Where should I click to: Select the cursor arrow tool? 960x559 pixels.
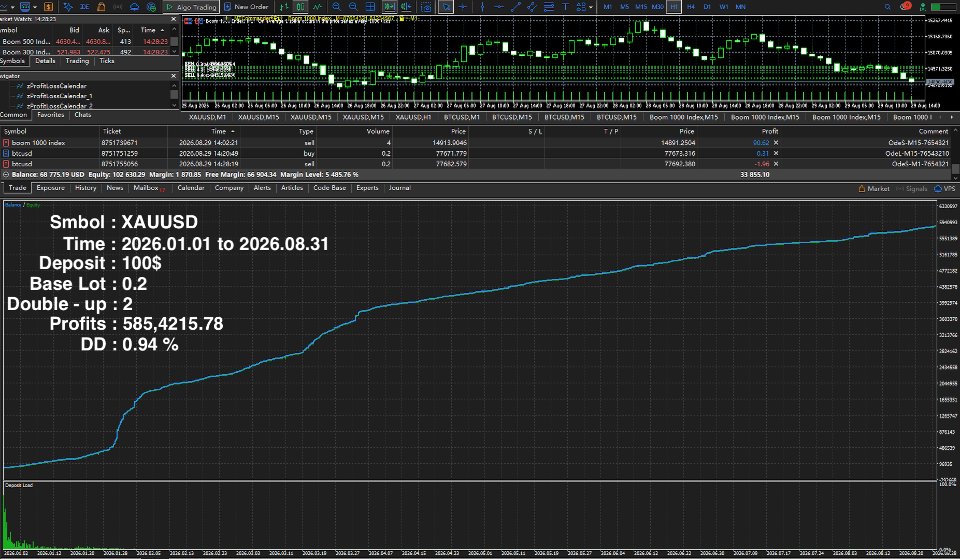[x=446, y=7]
